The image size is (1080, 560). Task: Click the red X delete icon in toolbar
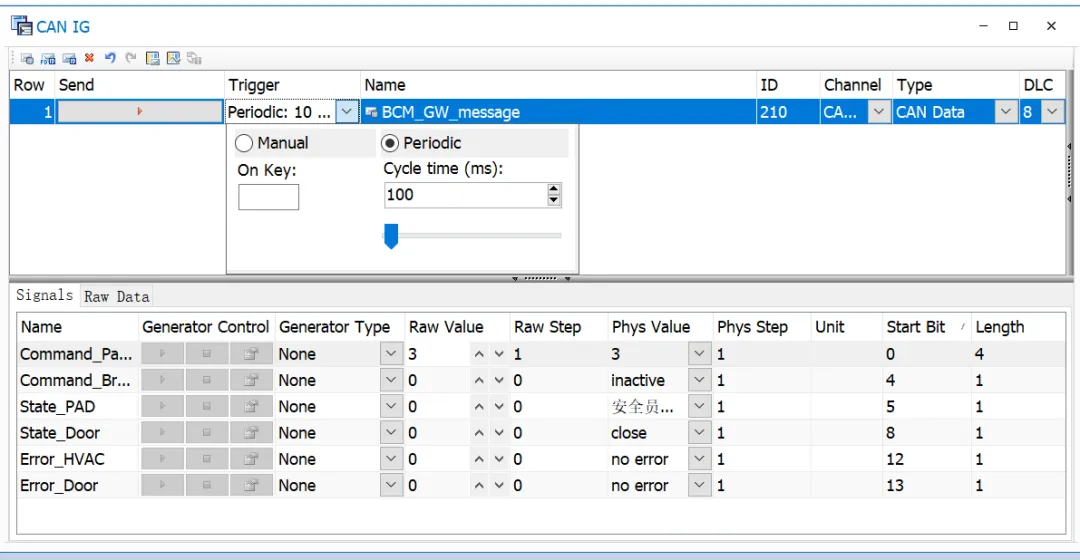click(90, 59)
